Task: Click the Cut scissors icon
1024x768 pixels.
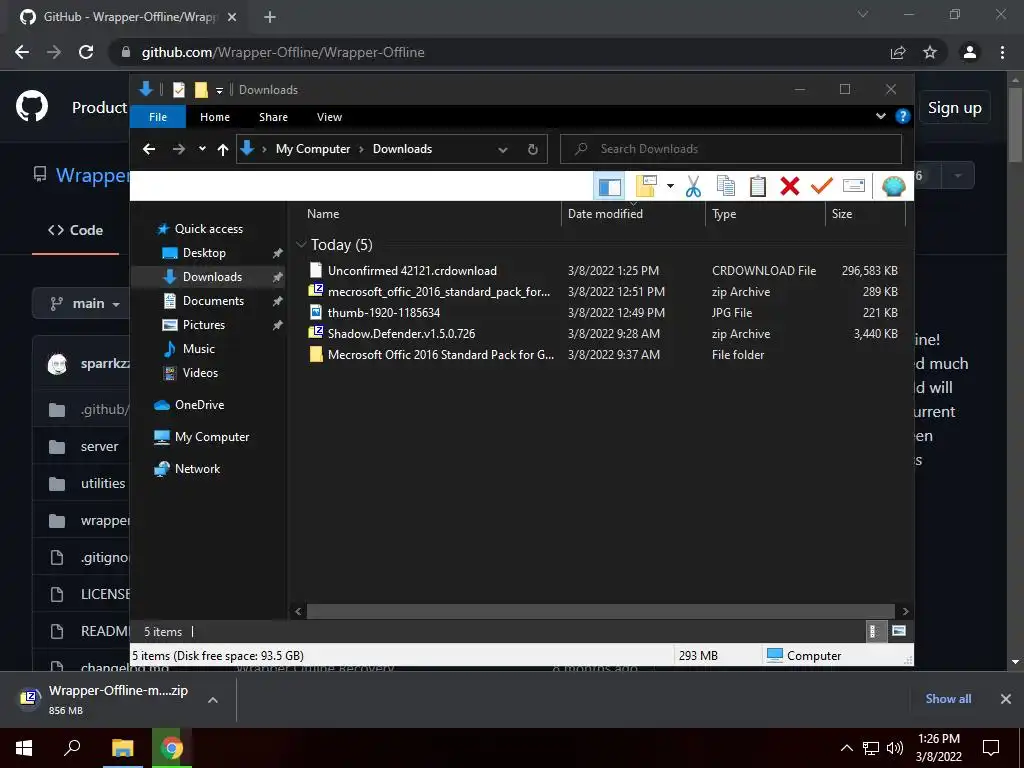Action: tap(694, 187)
